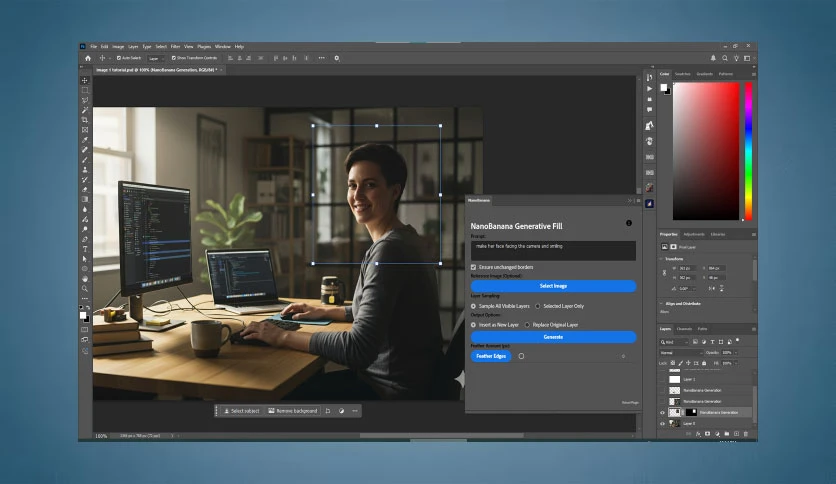The image size is (836, 484).
Task: Create a new group with folder icon
Action: (x=727, y=434)
